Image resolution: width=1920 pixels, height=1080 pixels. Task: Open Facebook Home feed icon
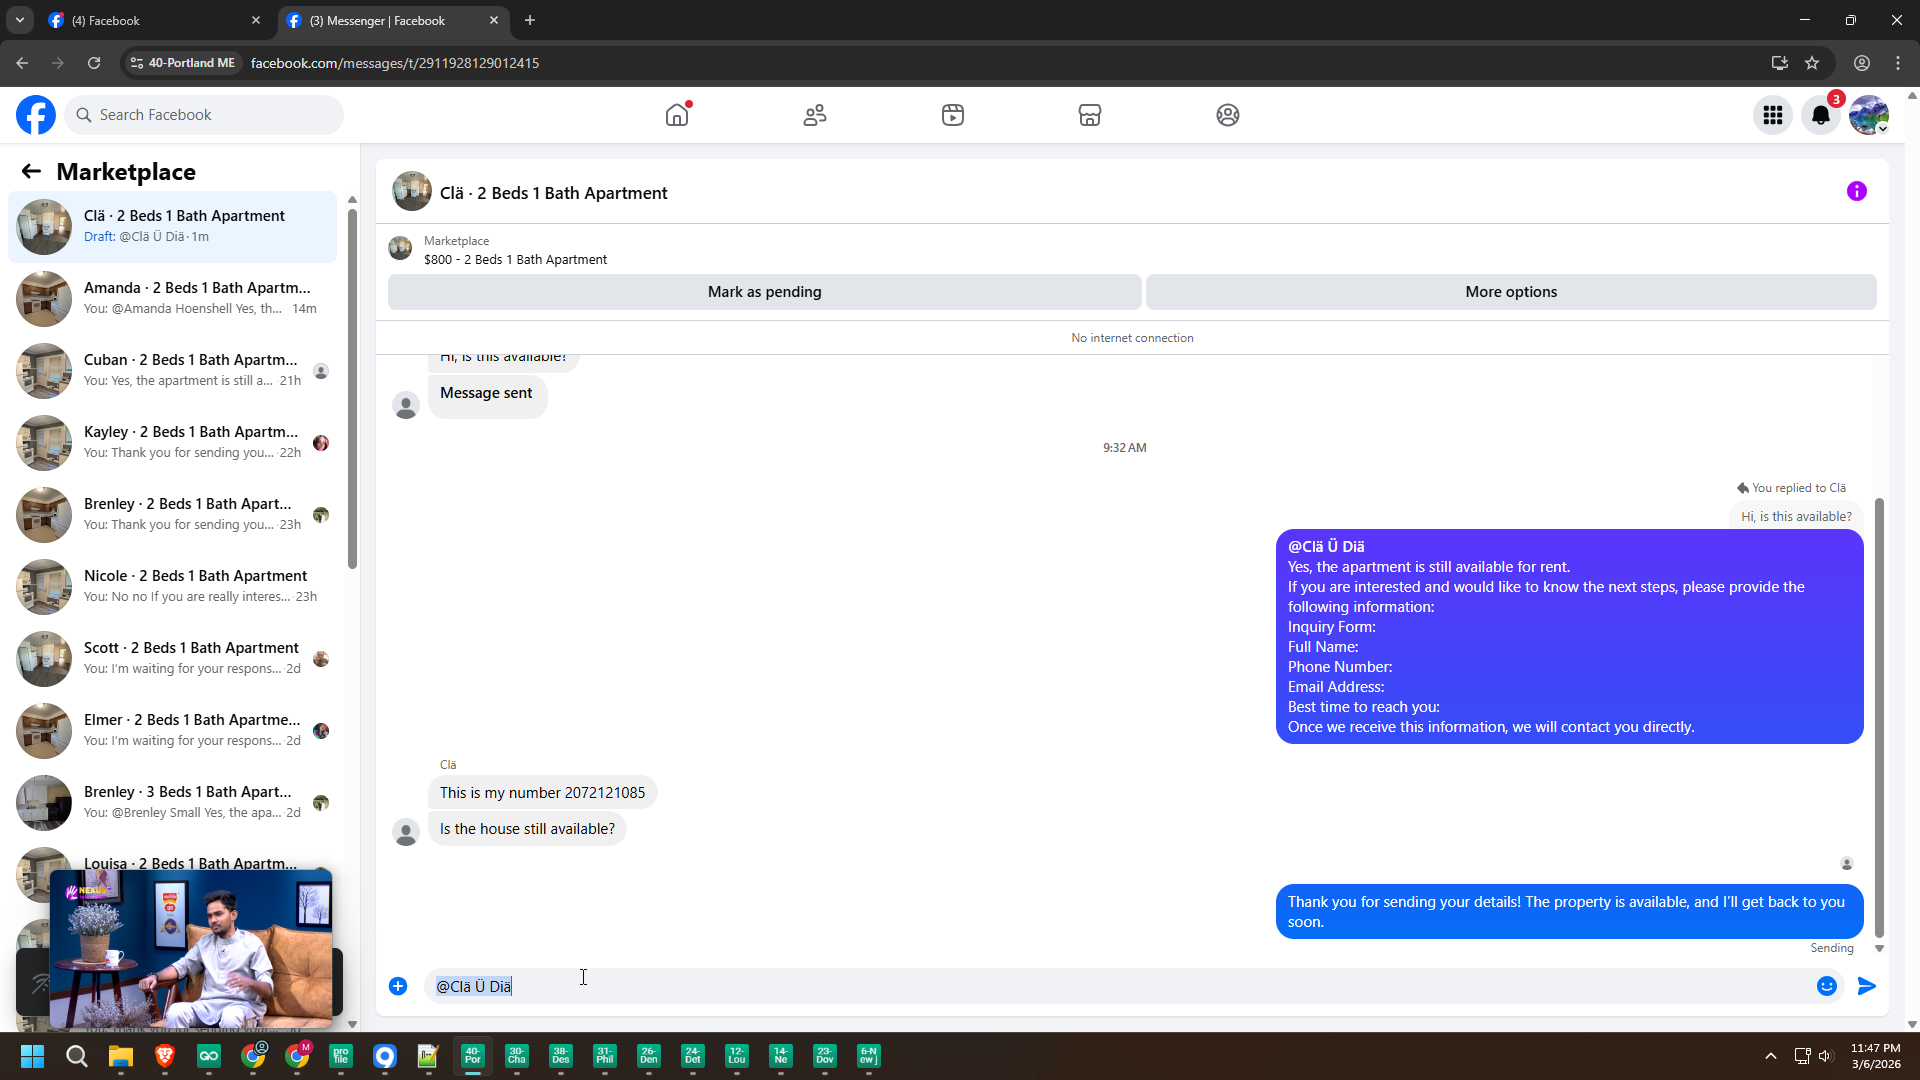pos(677,115)
